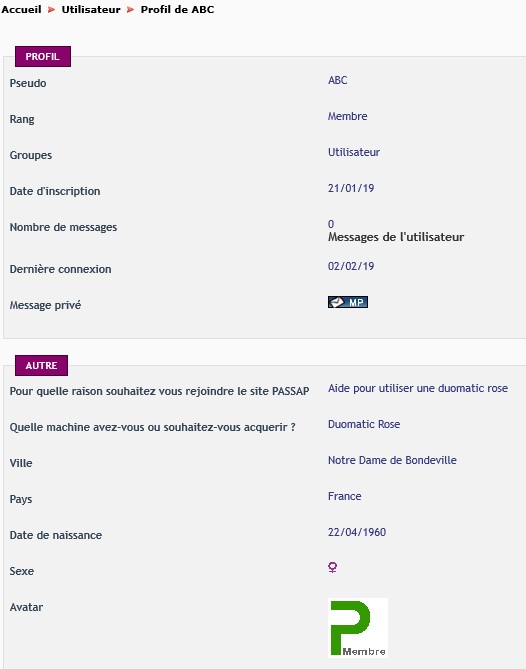Open the Utilisateur breadcrumb link
The image size is (526, 669).
pyautogui.click(x=91, y=9)
